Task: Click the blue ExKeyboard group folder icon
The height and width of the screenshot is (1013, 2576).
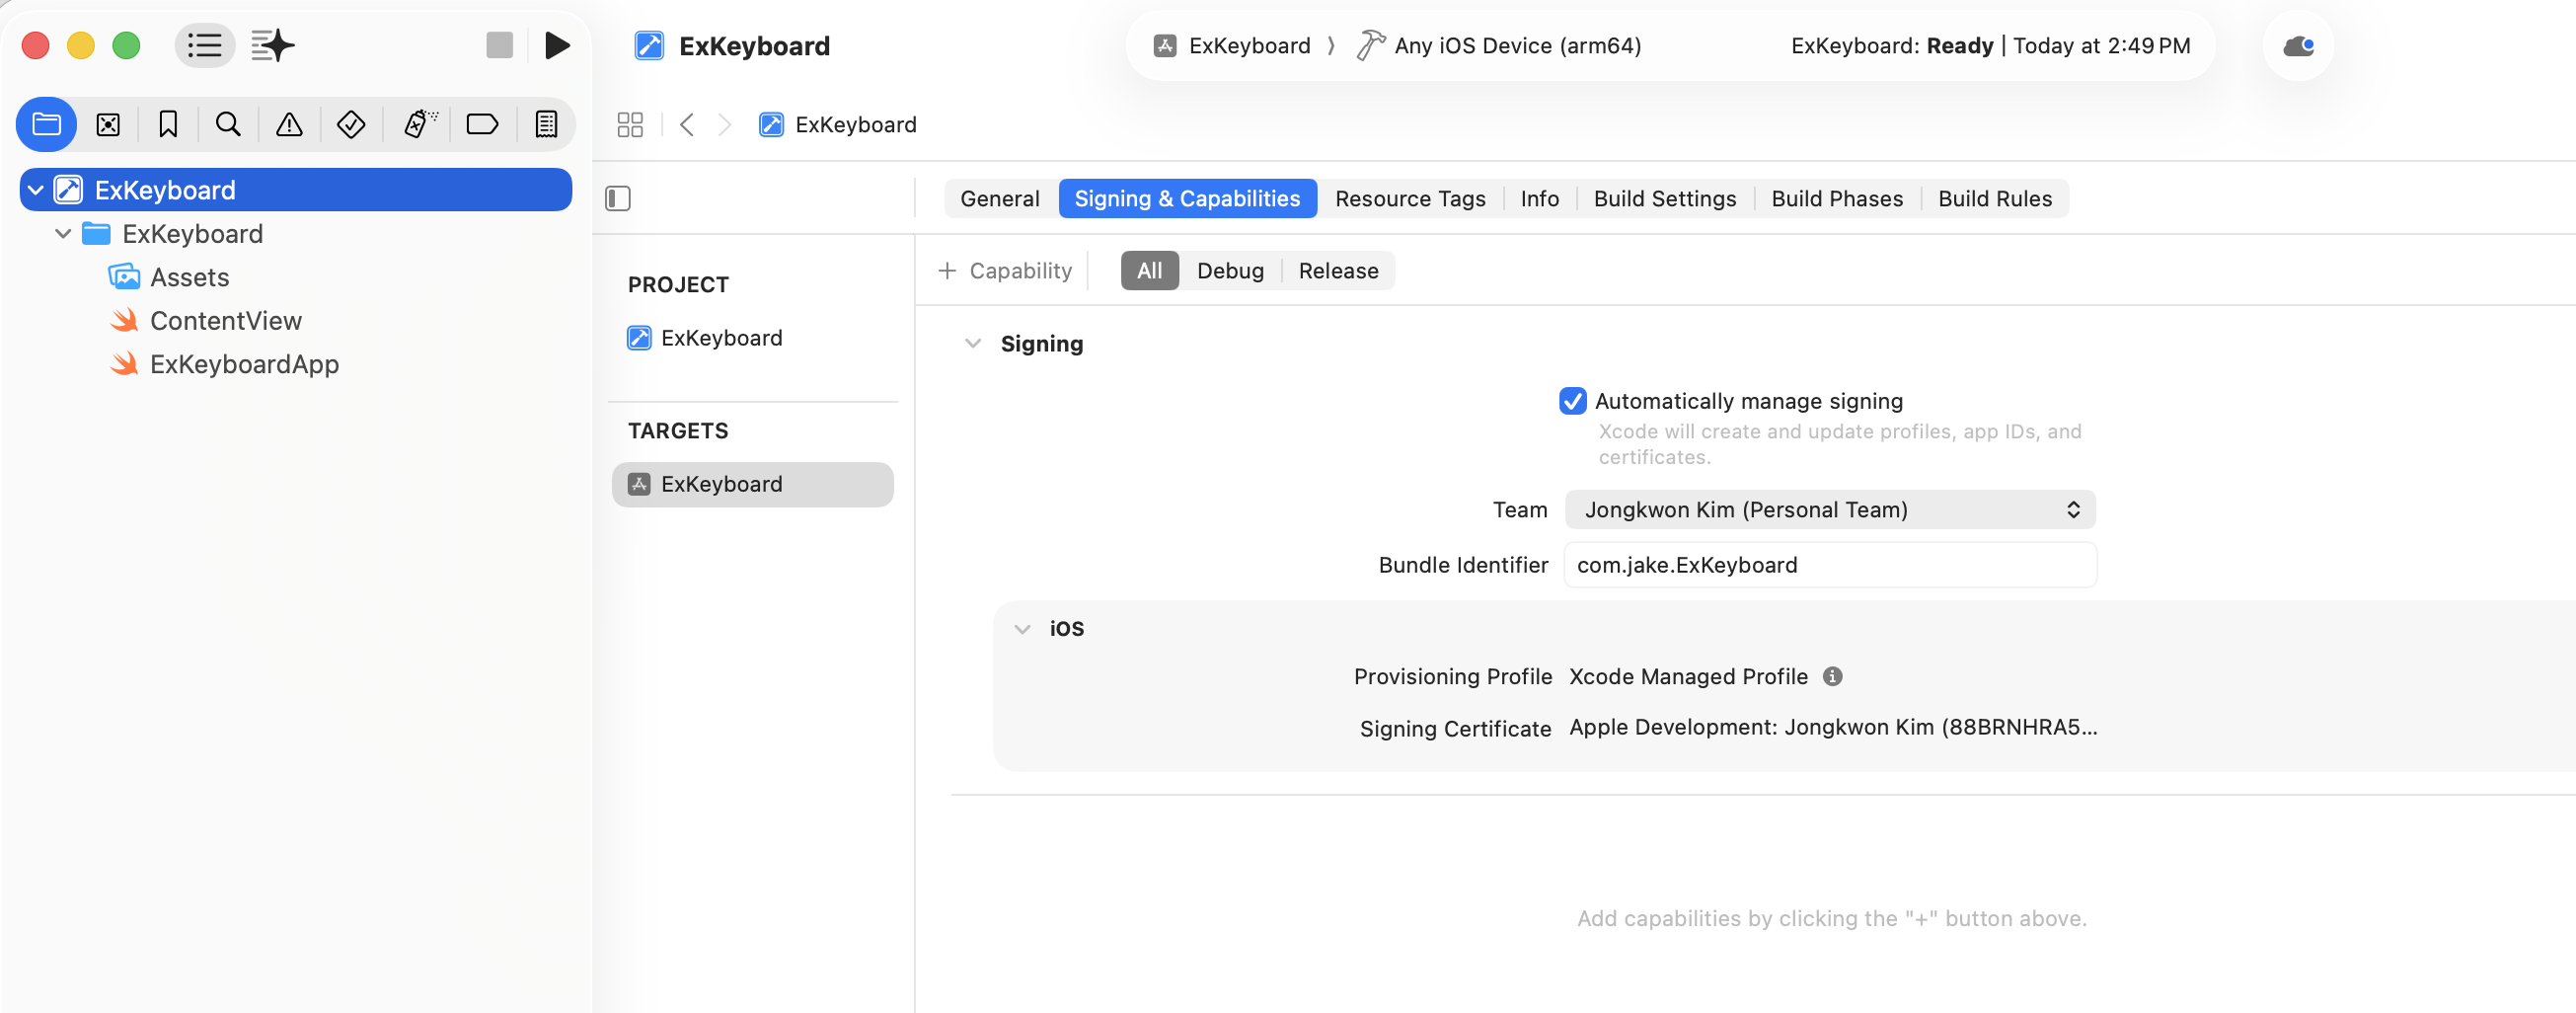Action: point(96,233)
